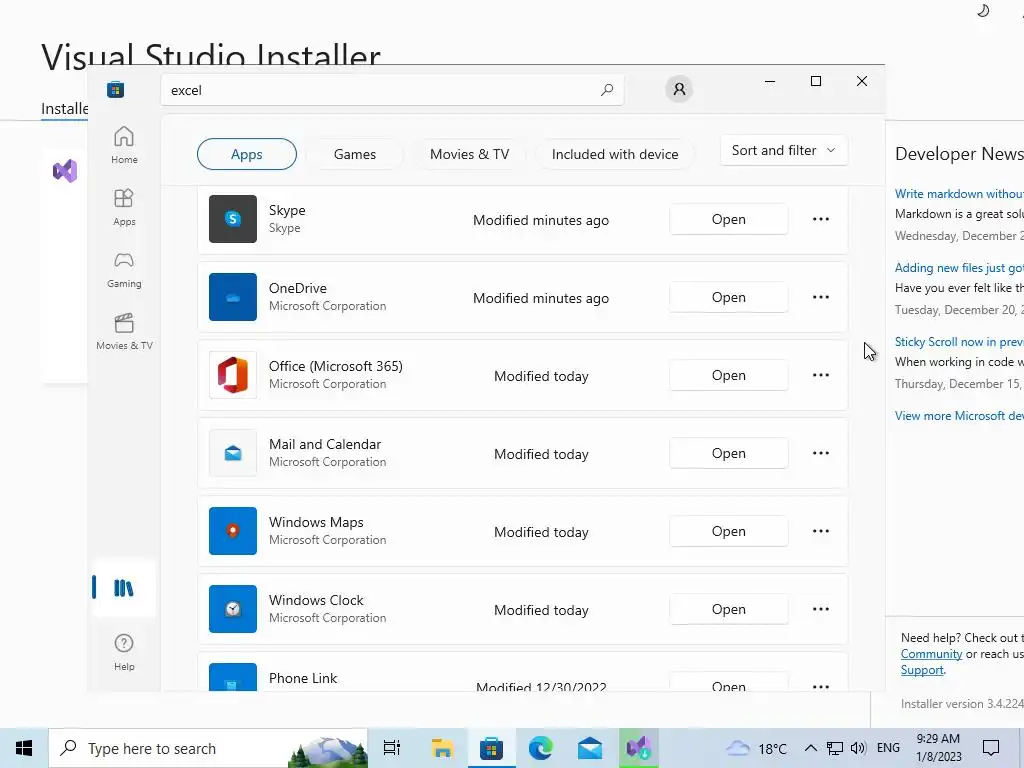
Task: Open Gaming section in the sidebar
Action: pos(123,269)
